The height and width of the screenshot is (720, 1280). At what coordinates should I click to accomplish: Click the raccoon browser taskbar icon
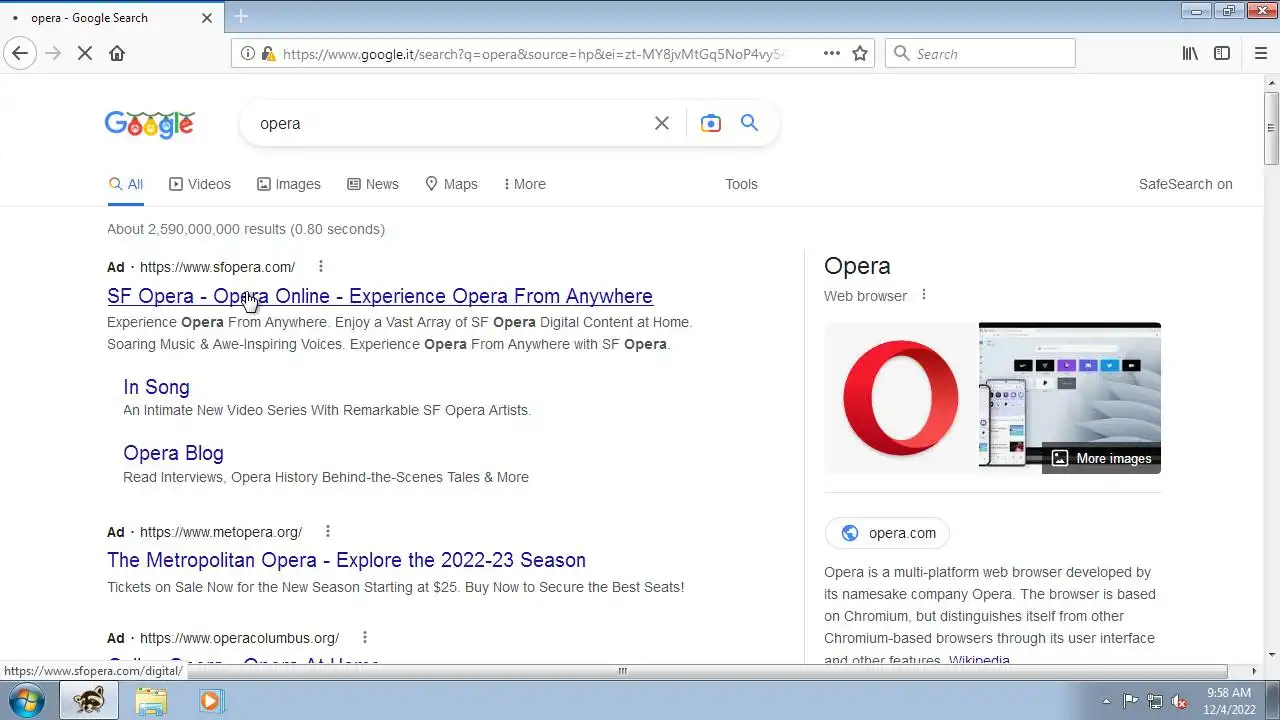point(88,700)
